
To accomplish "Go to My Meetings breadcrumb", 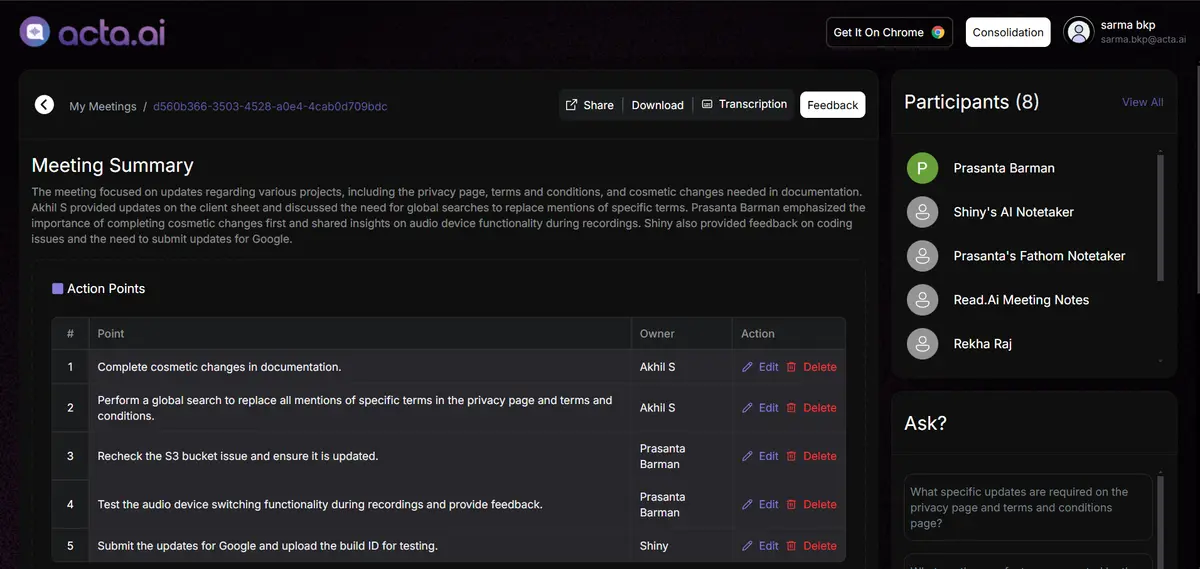I will (103, 106).
